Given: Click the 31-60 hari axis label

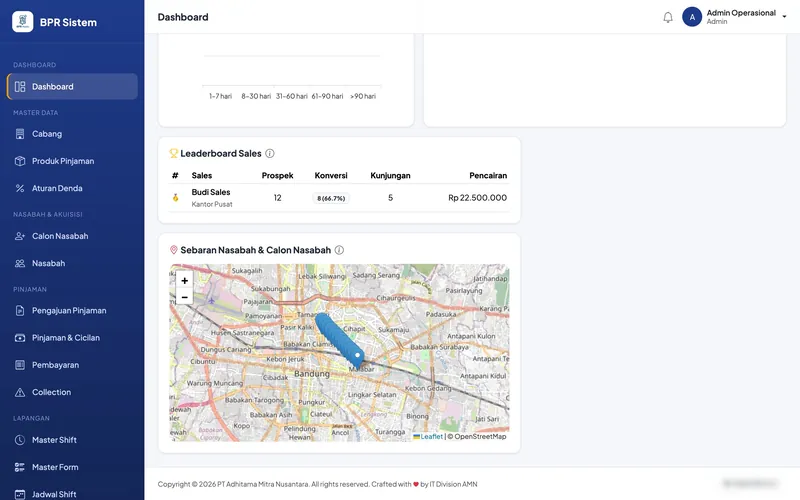Looking at the screenshot, I should click(292, 96).
